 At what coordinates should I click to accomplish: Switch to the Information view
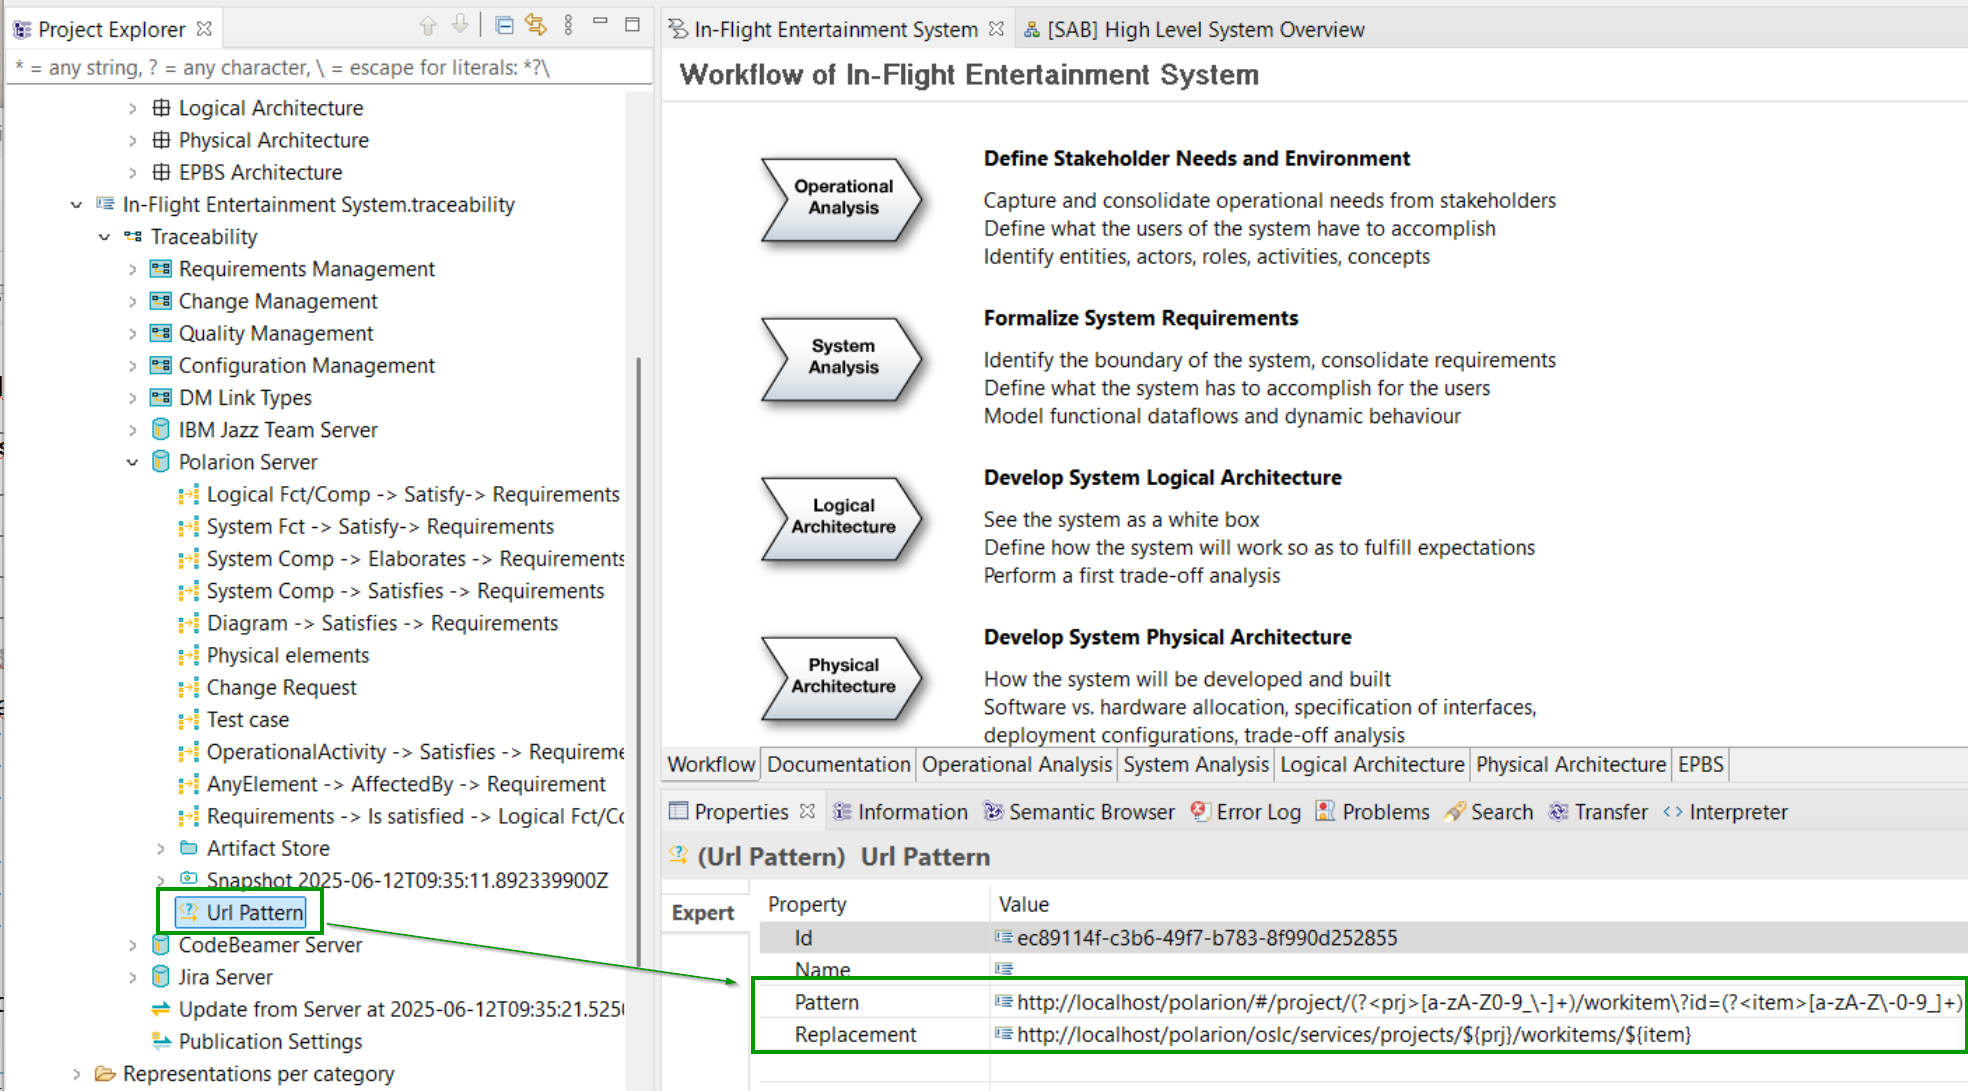(x=900, y=812)
